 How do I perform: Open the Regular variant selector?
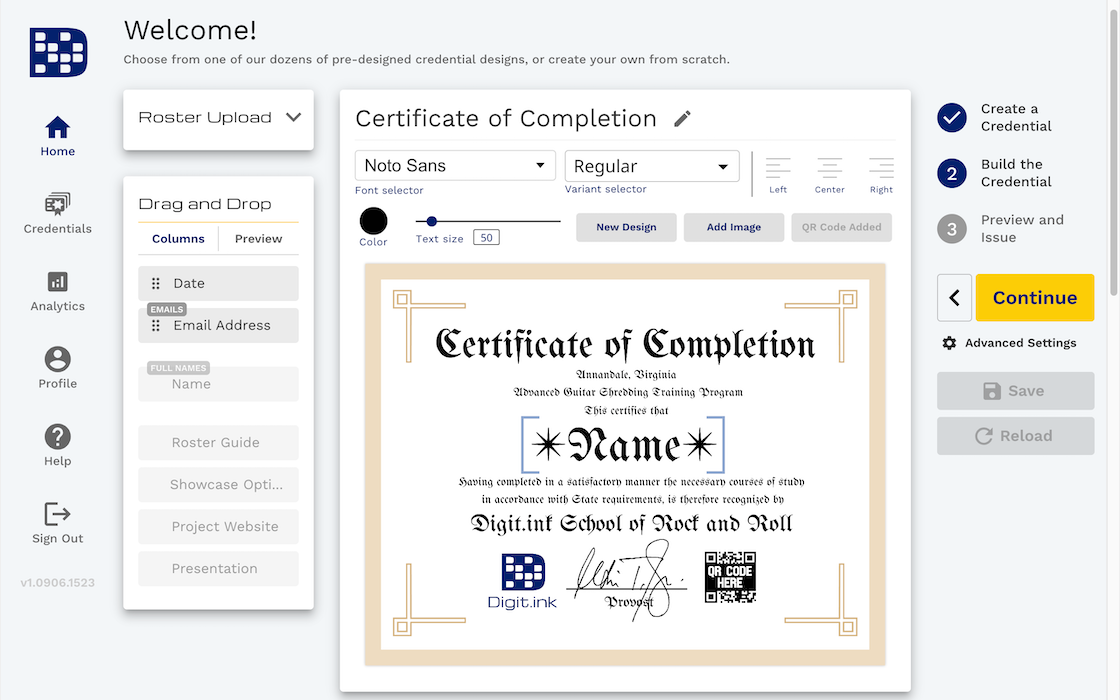[x=651, y=166]
